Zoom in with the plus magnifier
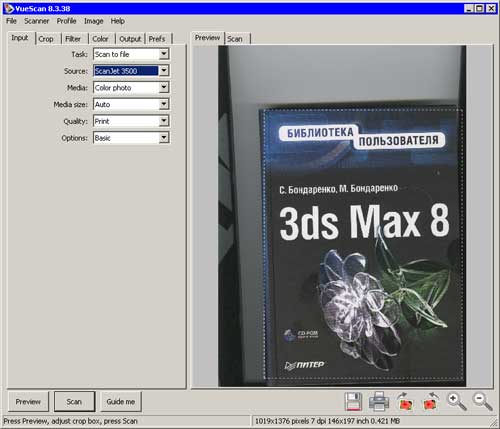500x429 pixels. tap(457, 401)
